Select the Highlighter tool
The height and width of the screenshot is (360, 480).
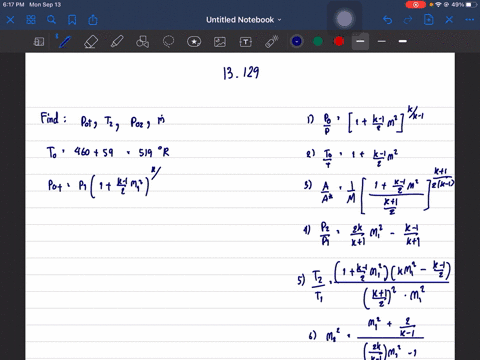tap(117, 42)
